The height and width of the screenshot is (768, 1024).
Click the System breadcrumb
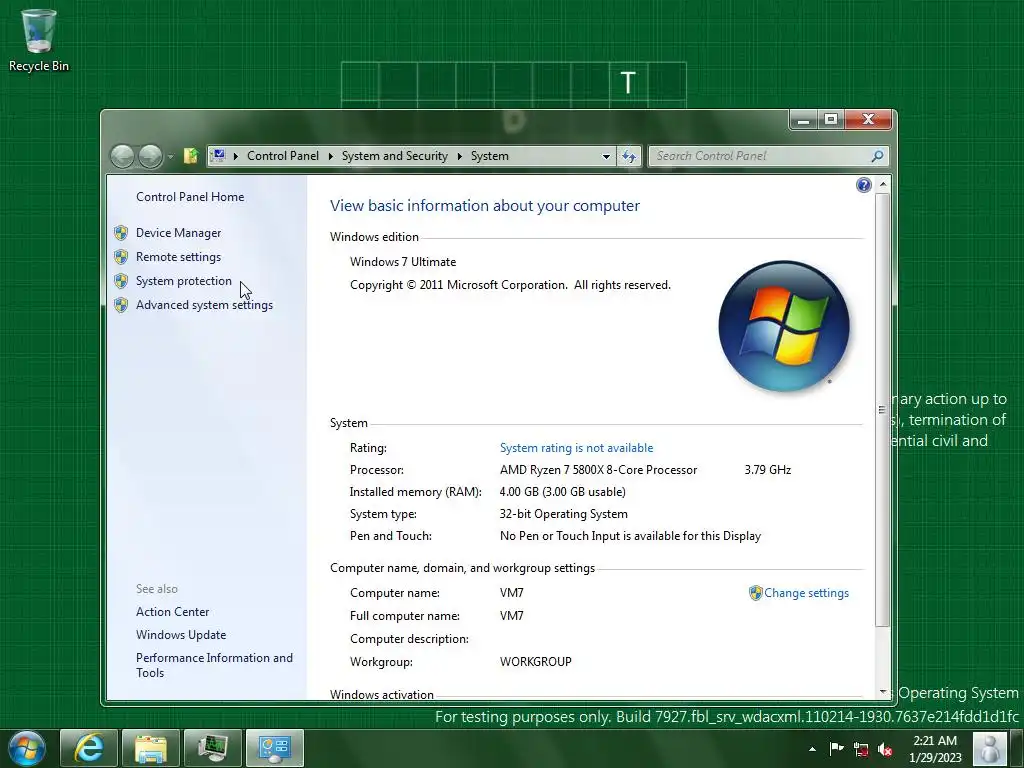pyautogui.click(x=489, y=156)
